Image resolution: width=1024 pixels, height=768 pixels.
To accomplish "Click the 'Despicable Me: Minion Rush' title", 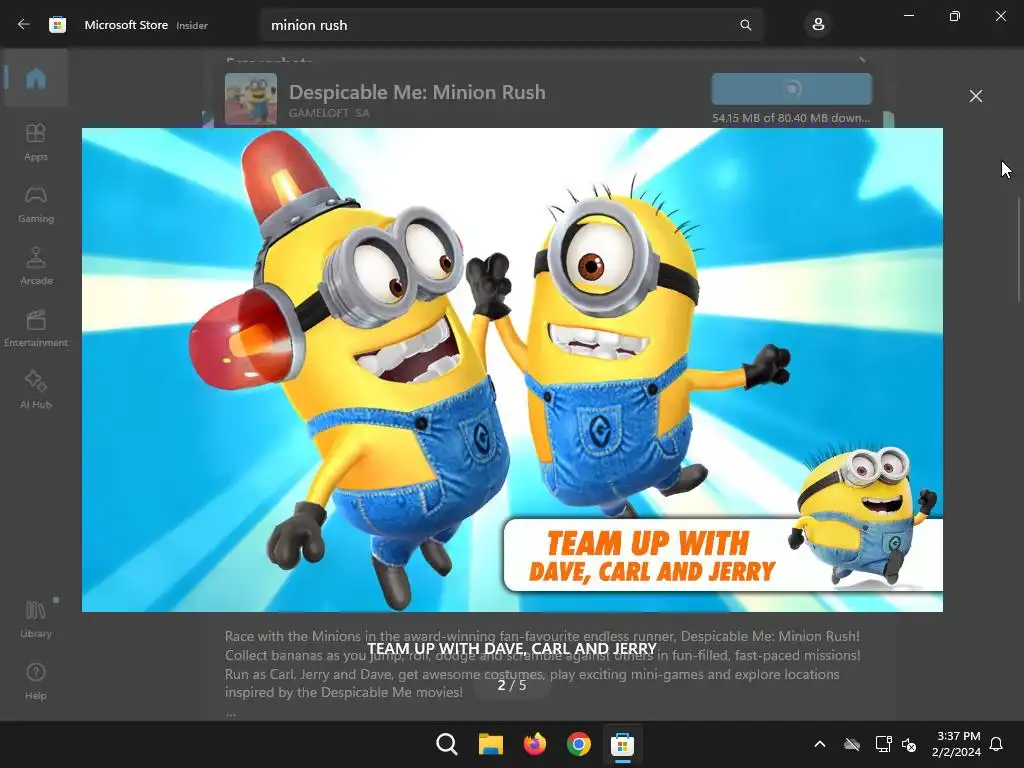I will (x=417, y=92).
